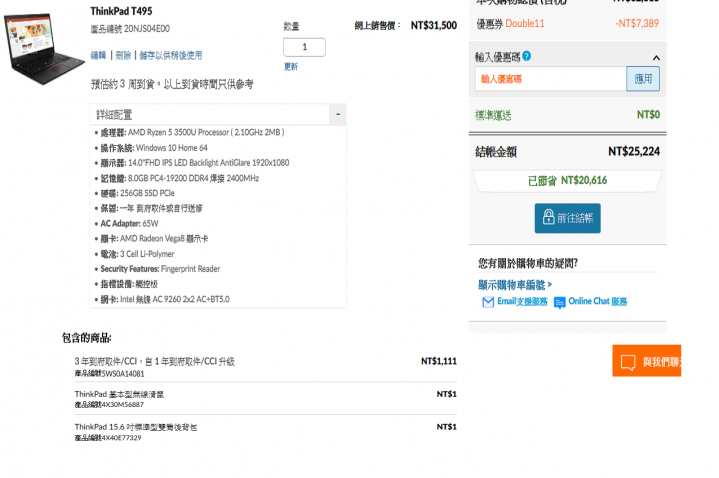The height and width of the screenshot is (478, 719).
Task: Select the saved amount NT$20,616
Action: pos(584,180)
